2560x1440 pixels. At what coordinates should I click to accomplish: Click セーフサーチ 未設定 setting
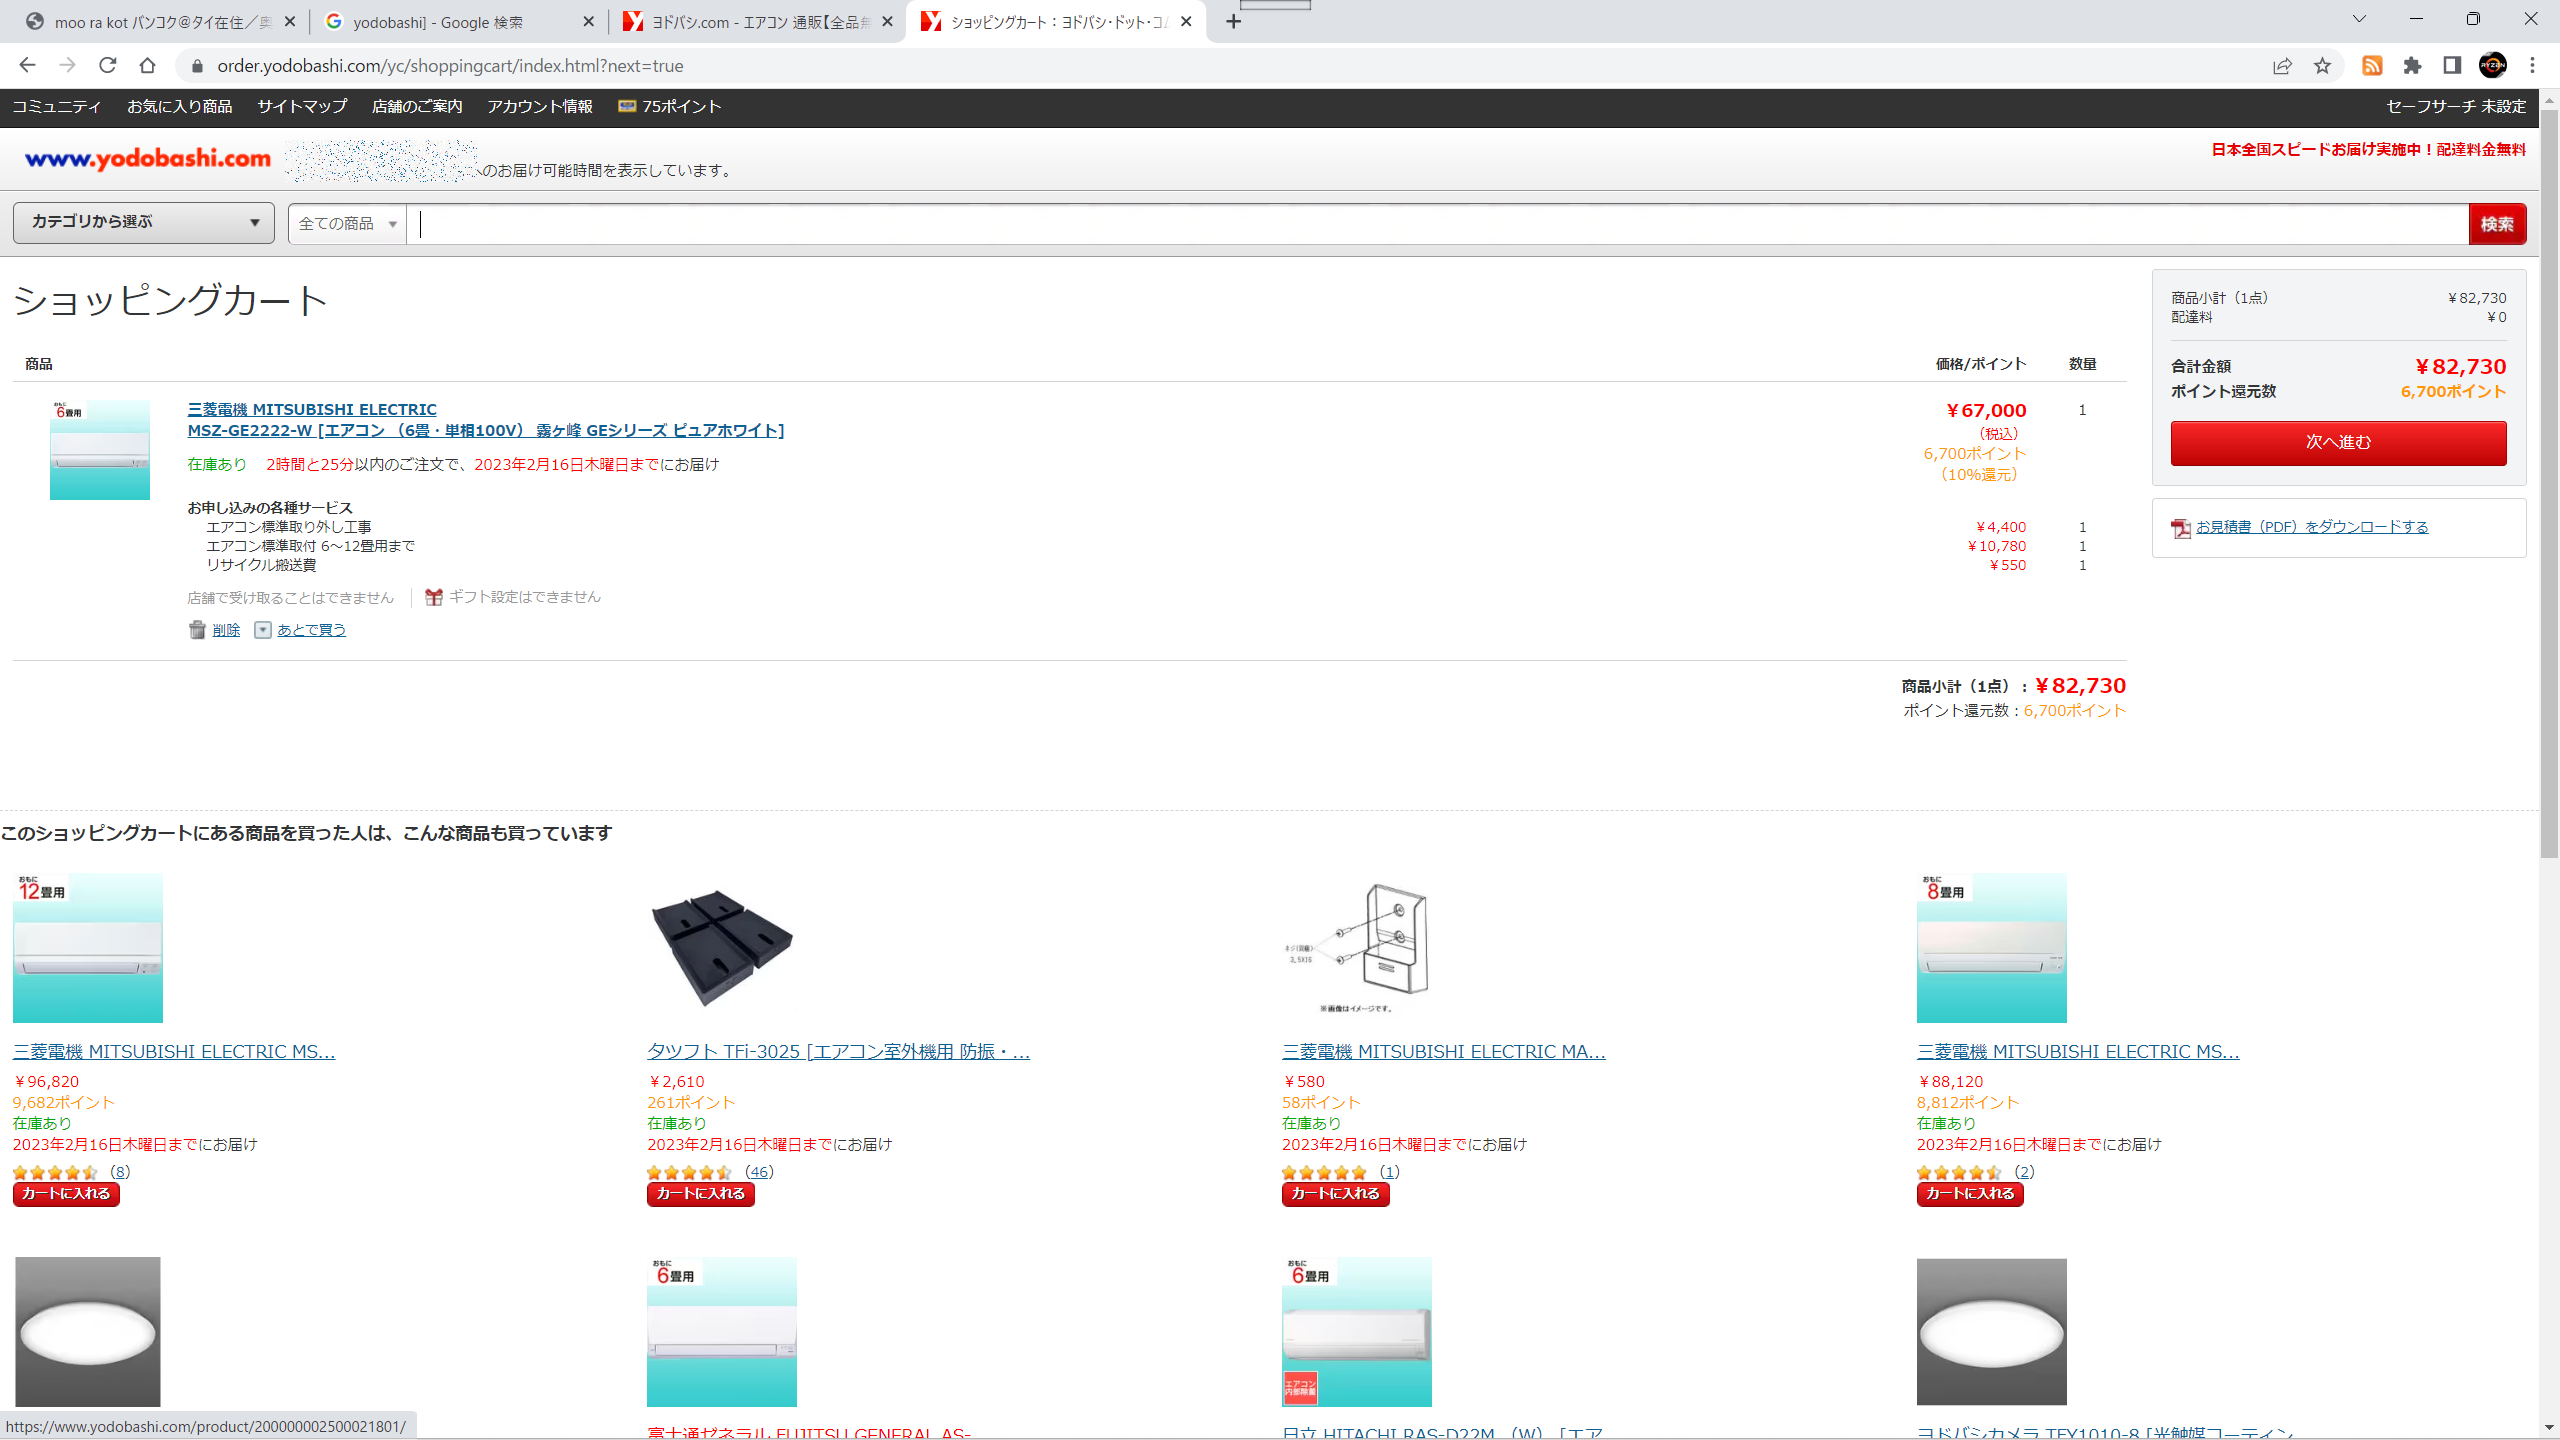pos(2456,106)
